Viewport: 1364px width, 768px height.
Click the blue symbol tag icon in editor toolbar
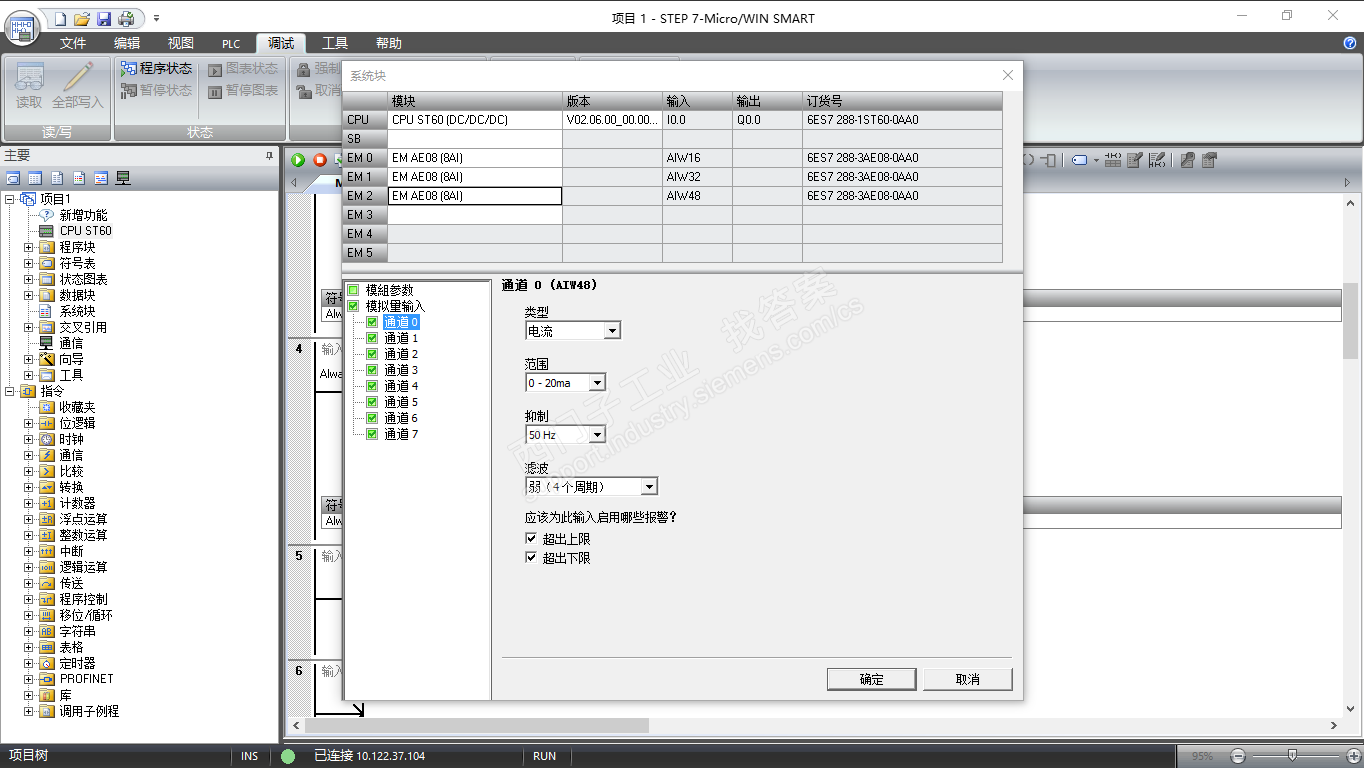pyautogui.click(x=1080, y=160)
